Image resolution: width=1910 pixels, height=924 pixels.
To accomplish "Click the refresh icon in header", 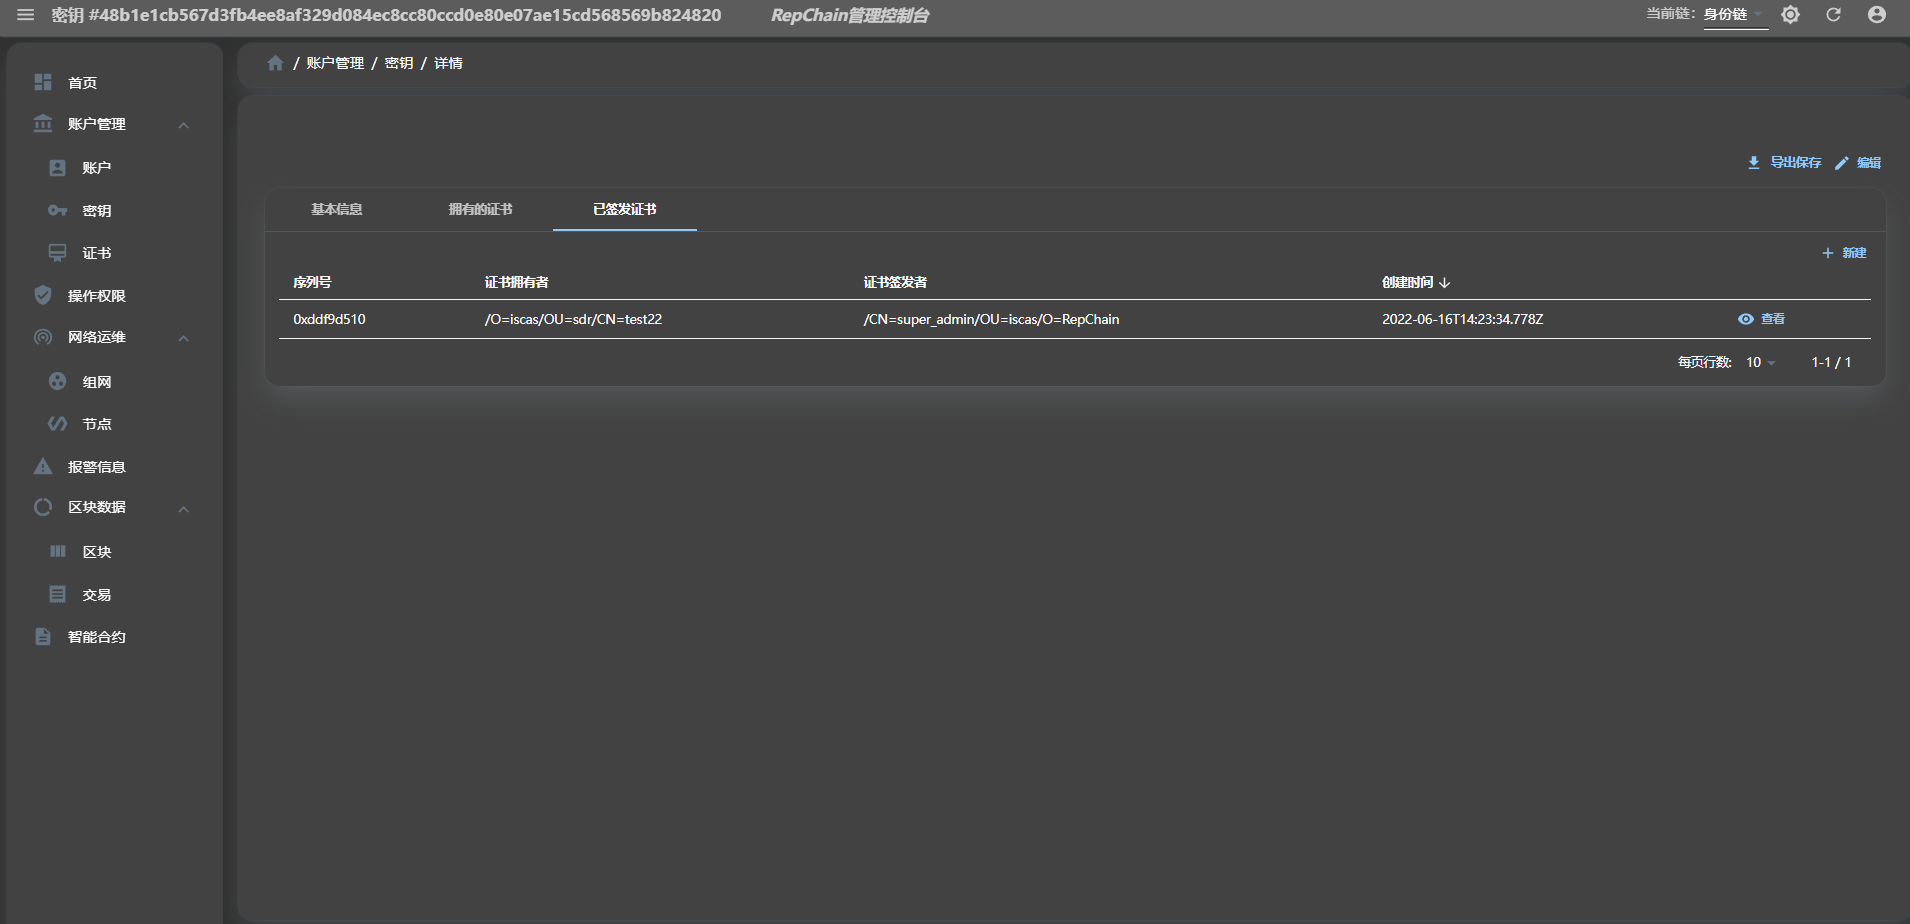I will 1833,15.
